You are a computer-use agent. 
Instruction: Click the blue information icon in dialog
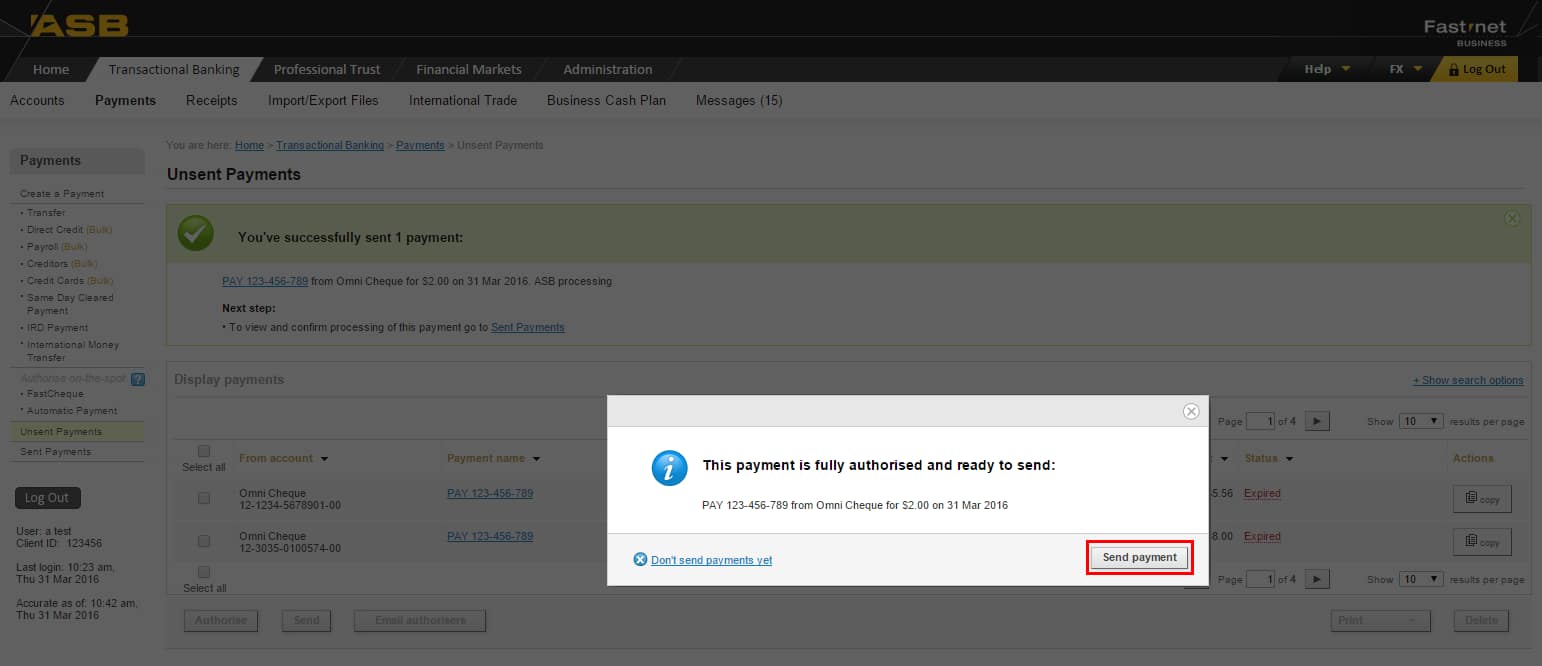669,467
